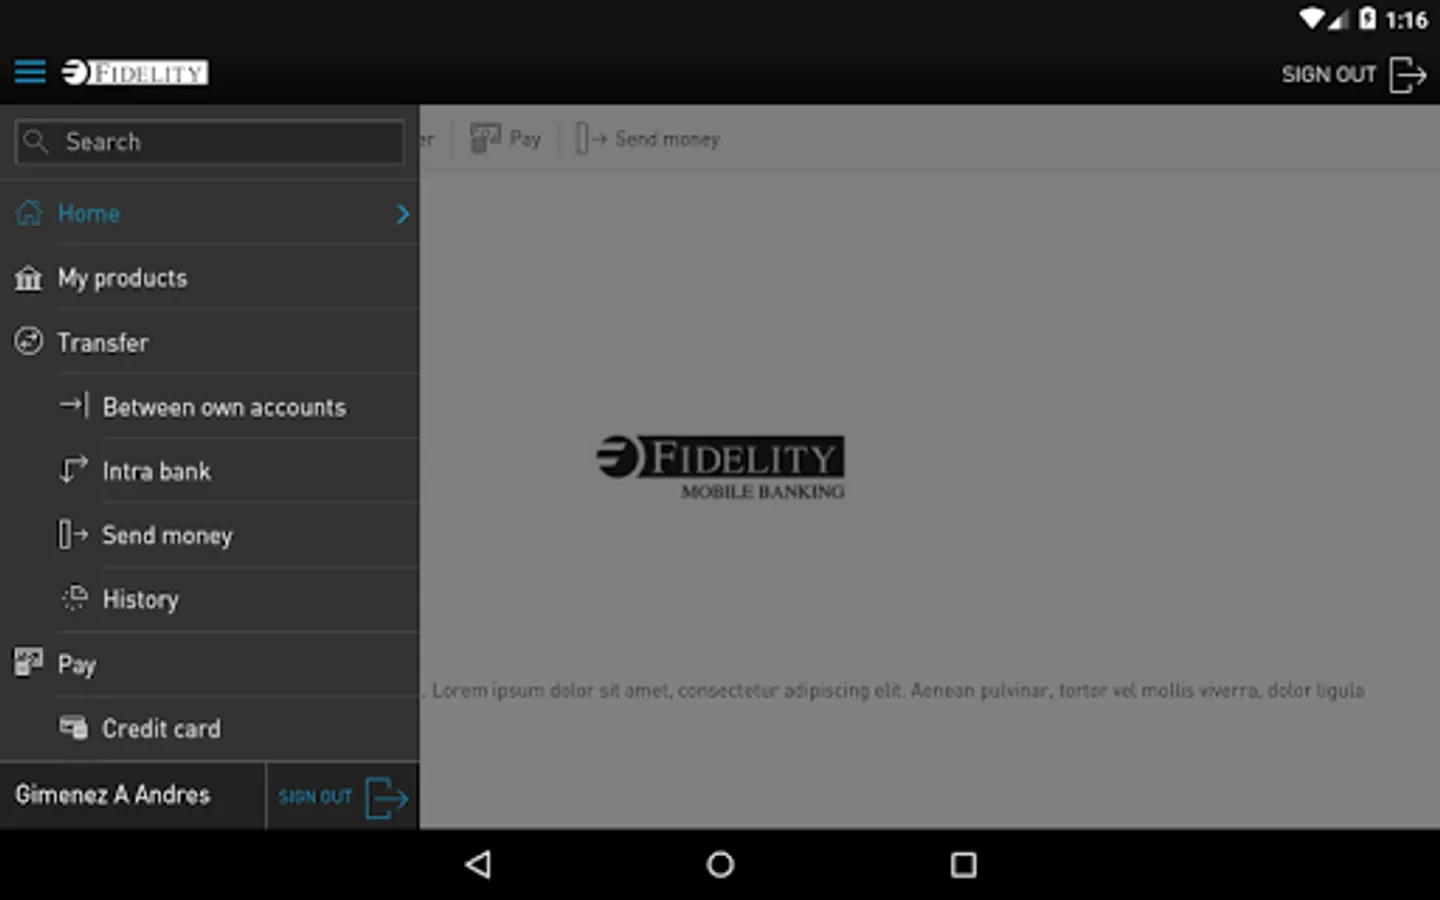Screen dimensions: 1440x900
Task: Tap the battery status icon
Action: 1367,18
